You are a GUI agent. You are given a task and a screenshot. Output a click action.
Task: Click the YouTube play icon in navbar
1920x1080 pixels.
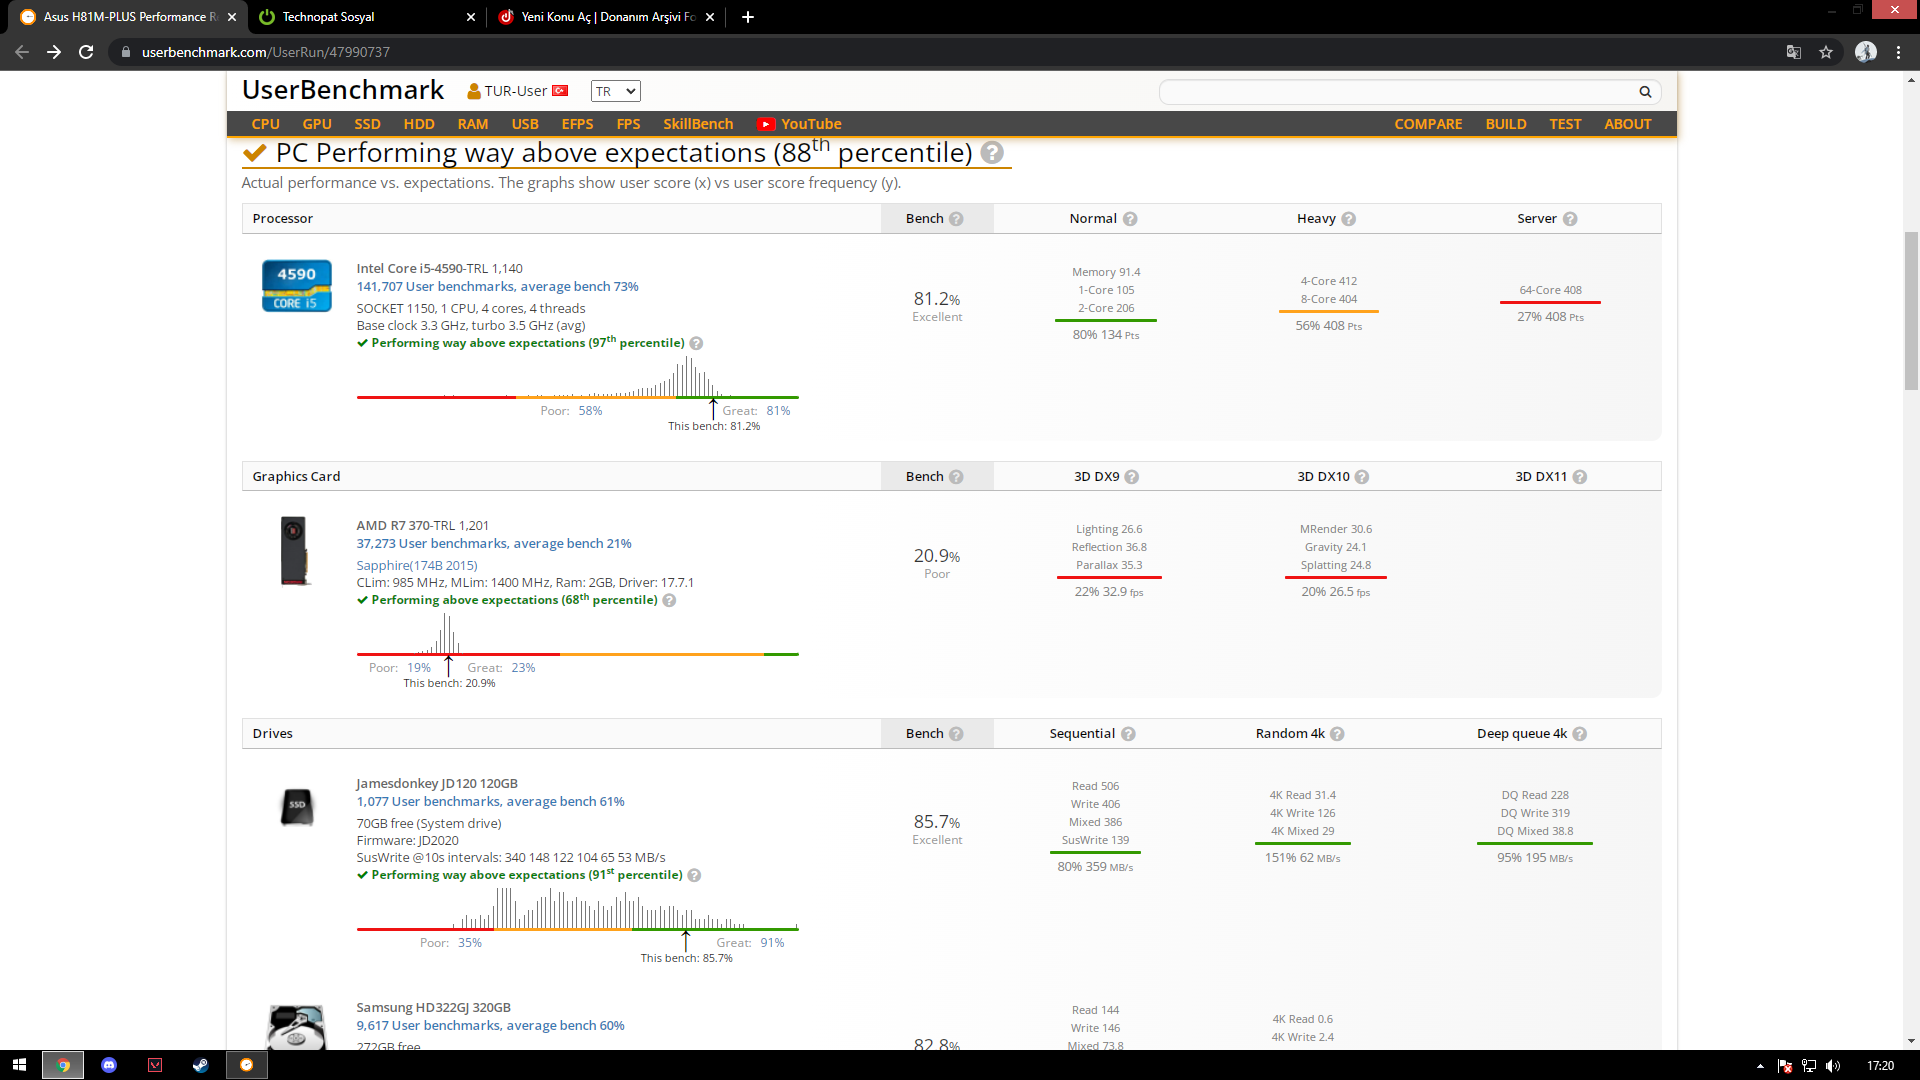coord(766,124)
